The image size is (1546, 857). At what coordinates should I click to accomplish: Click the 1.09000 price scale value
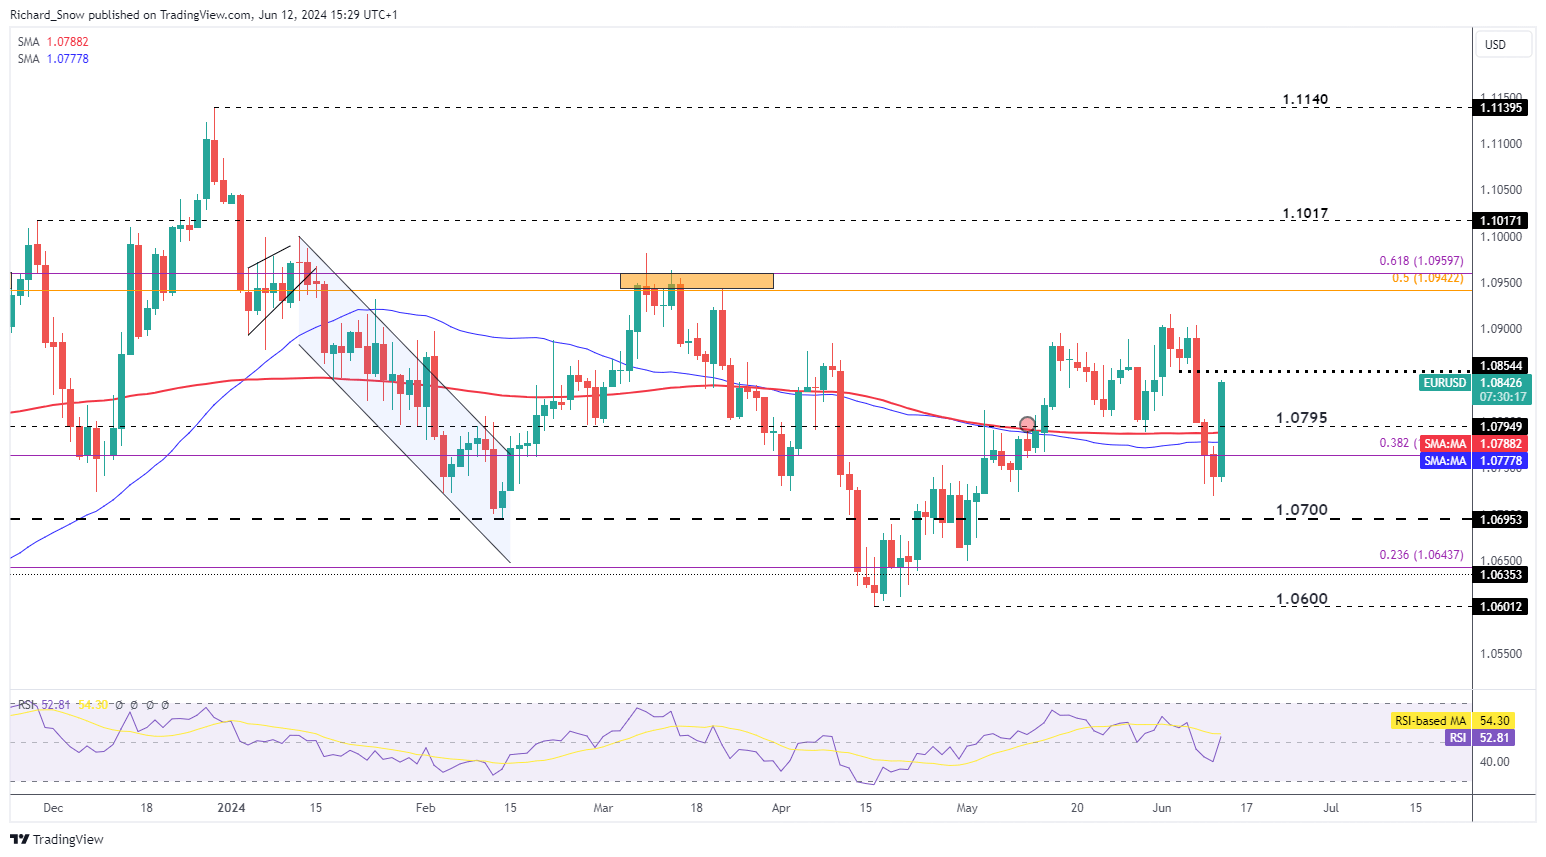pos(1501,329)
